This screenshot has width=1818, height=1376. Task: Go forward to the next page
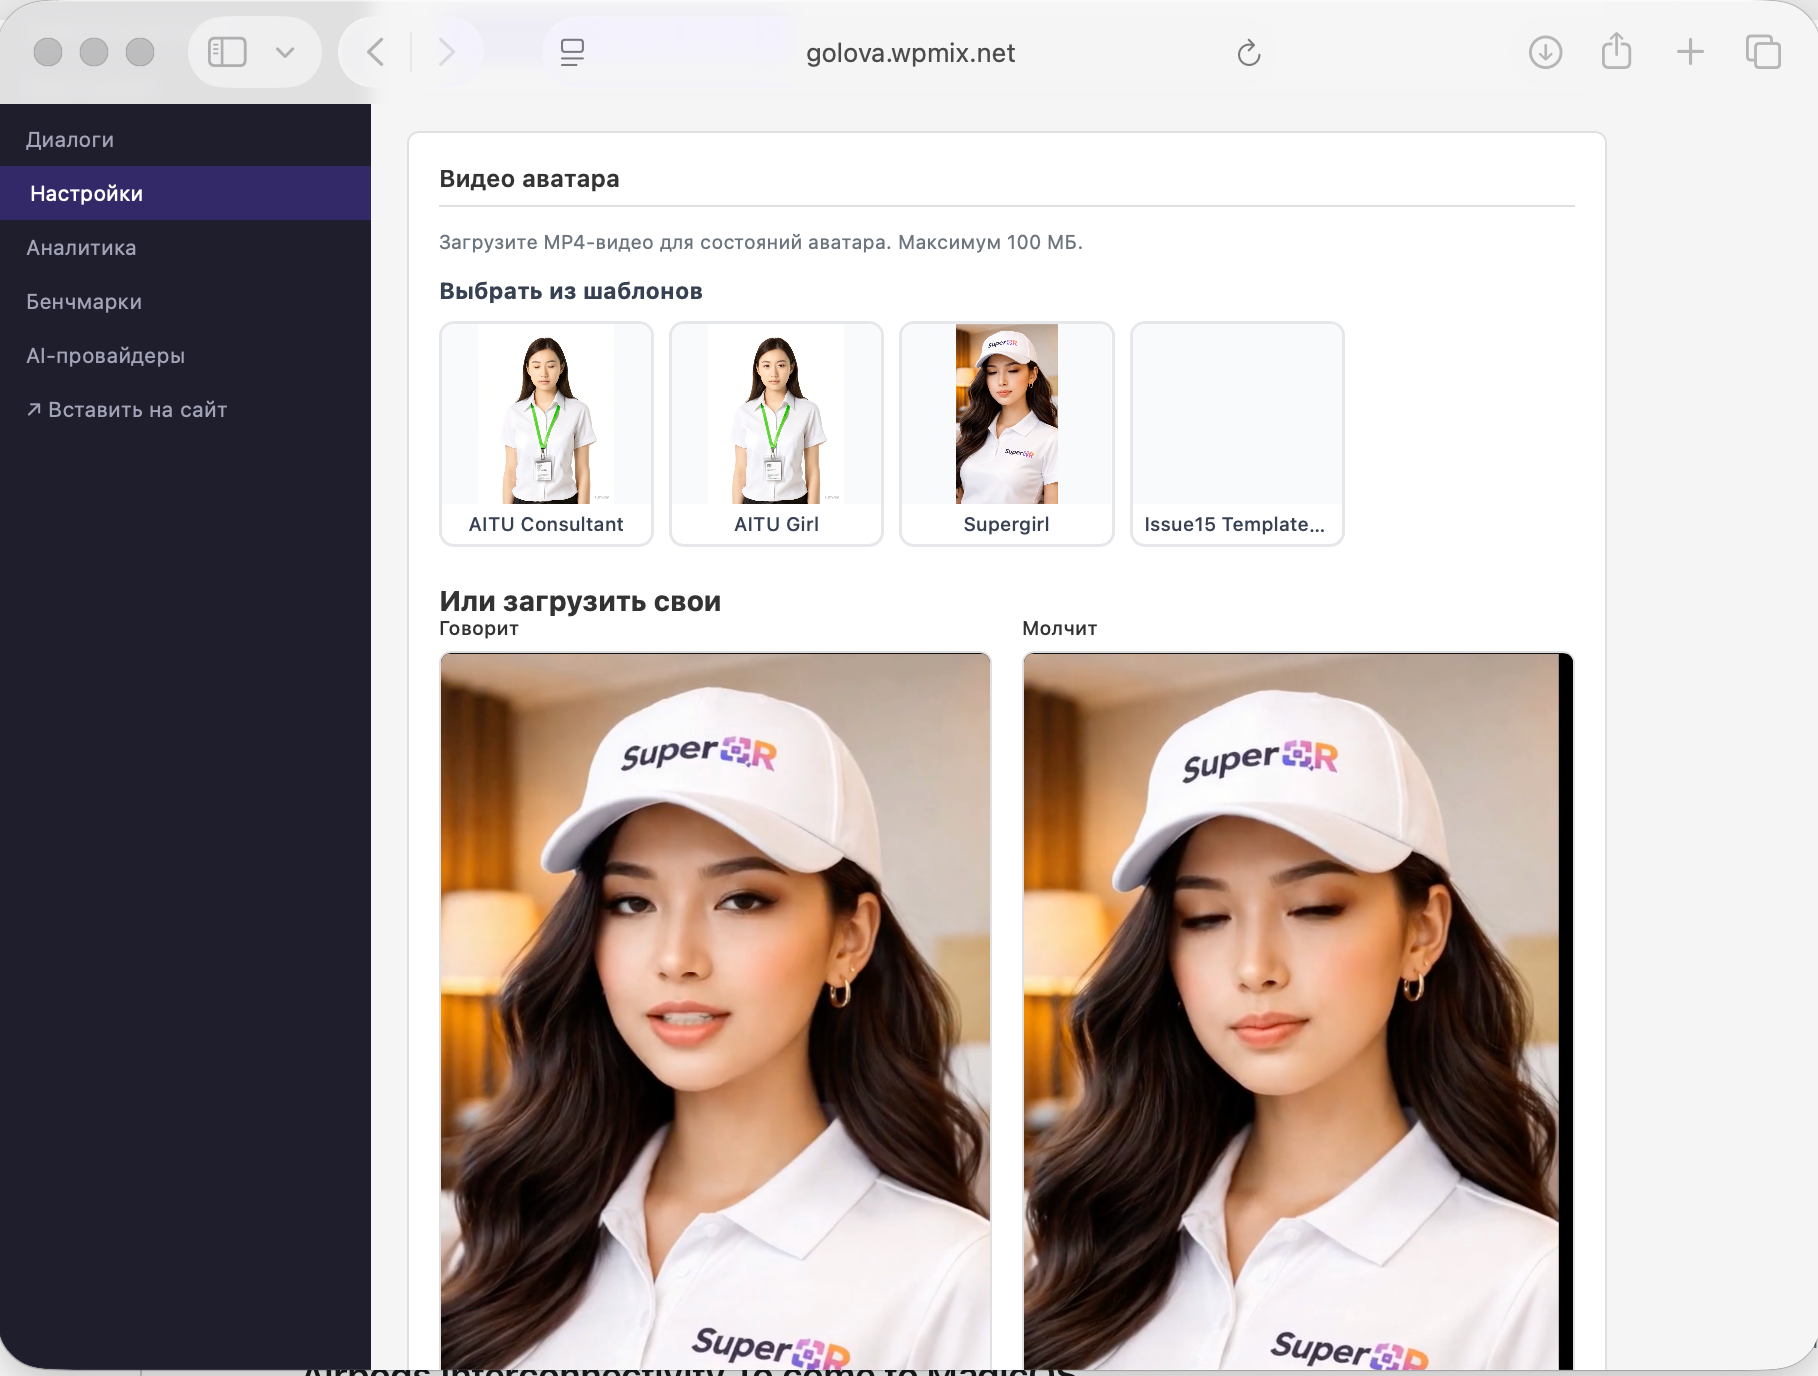click(x=446, y=52)
